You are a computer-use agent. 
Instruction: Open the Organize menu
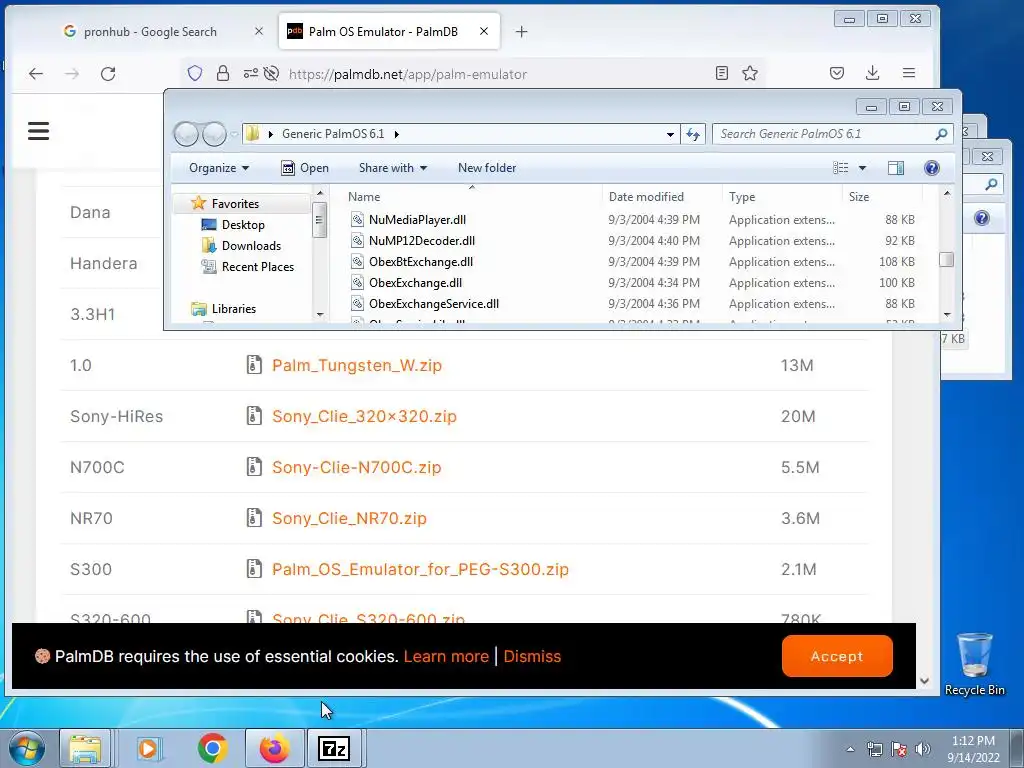(219, 168)
